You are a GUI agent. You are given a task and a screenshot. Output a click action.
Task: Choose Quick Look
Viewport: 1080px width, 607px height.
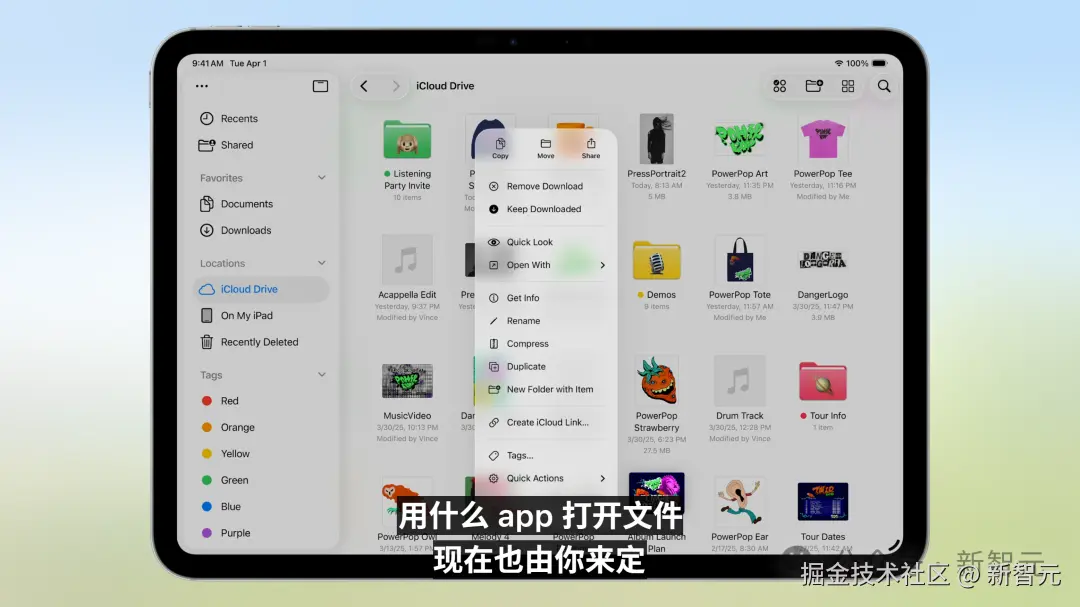[546, 242]
